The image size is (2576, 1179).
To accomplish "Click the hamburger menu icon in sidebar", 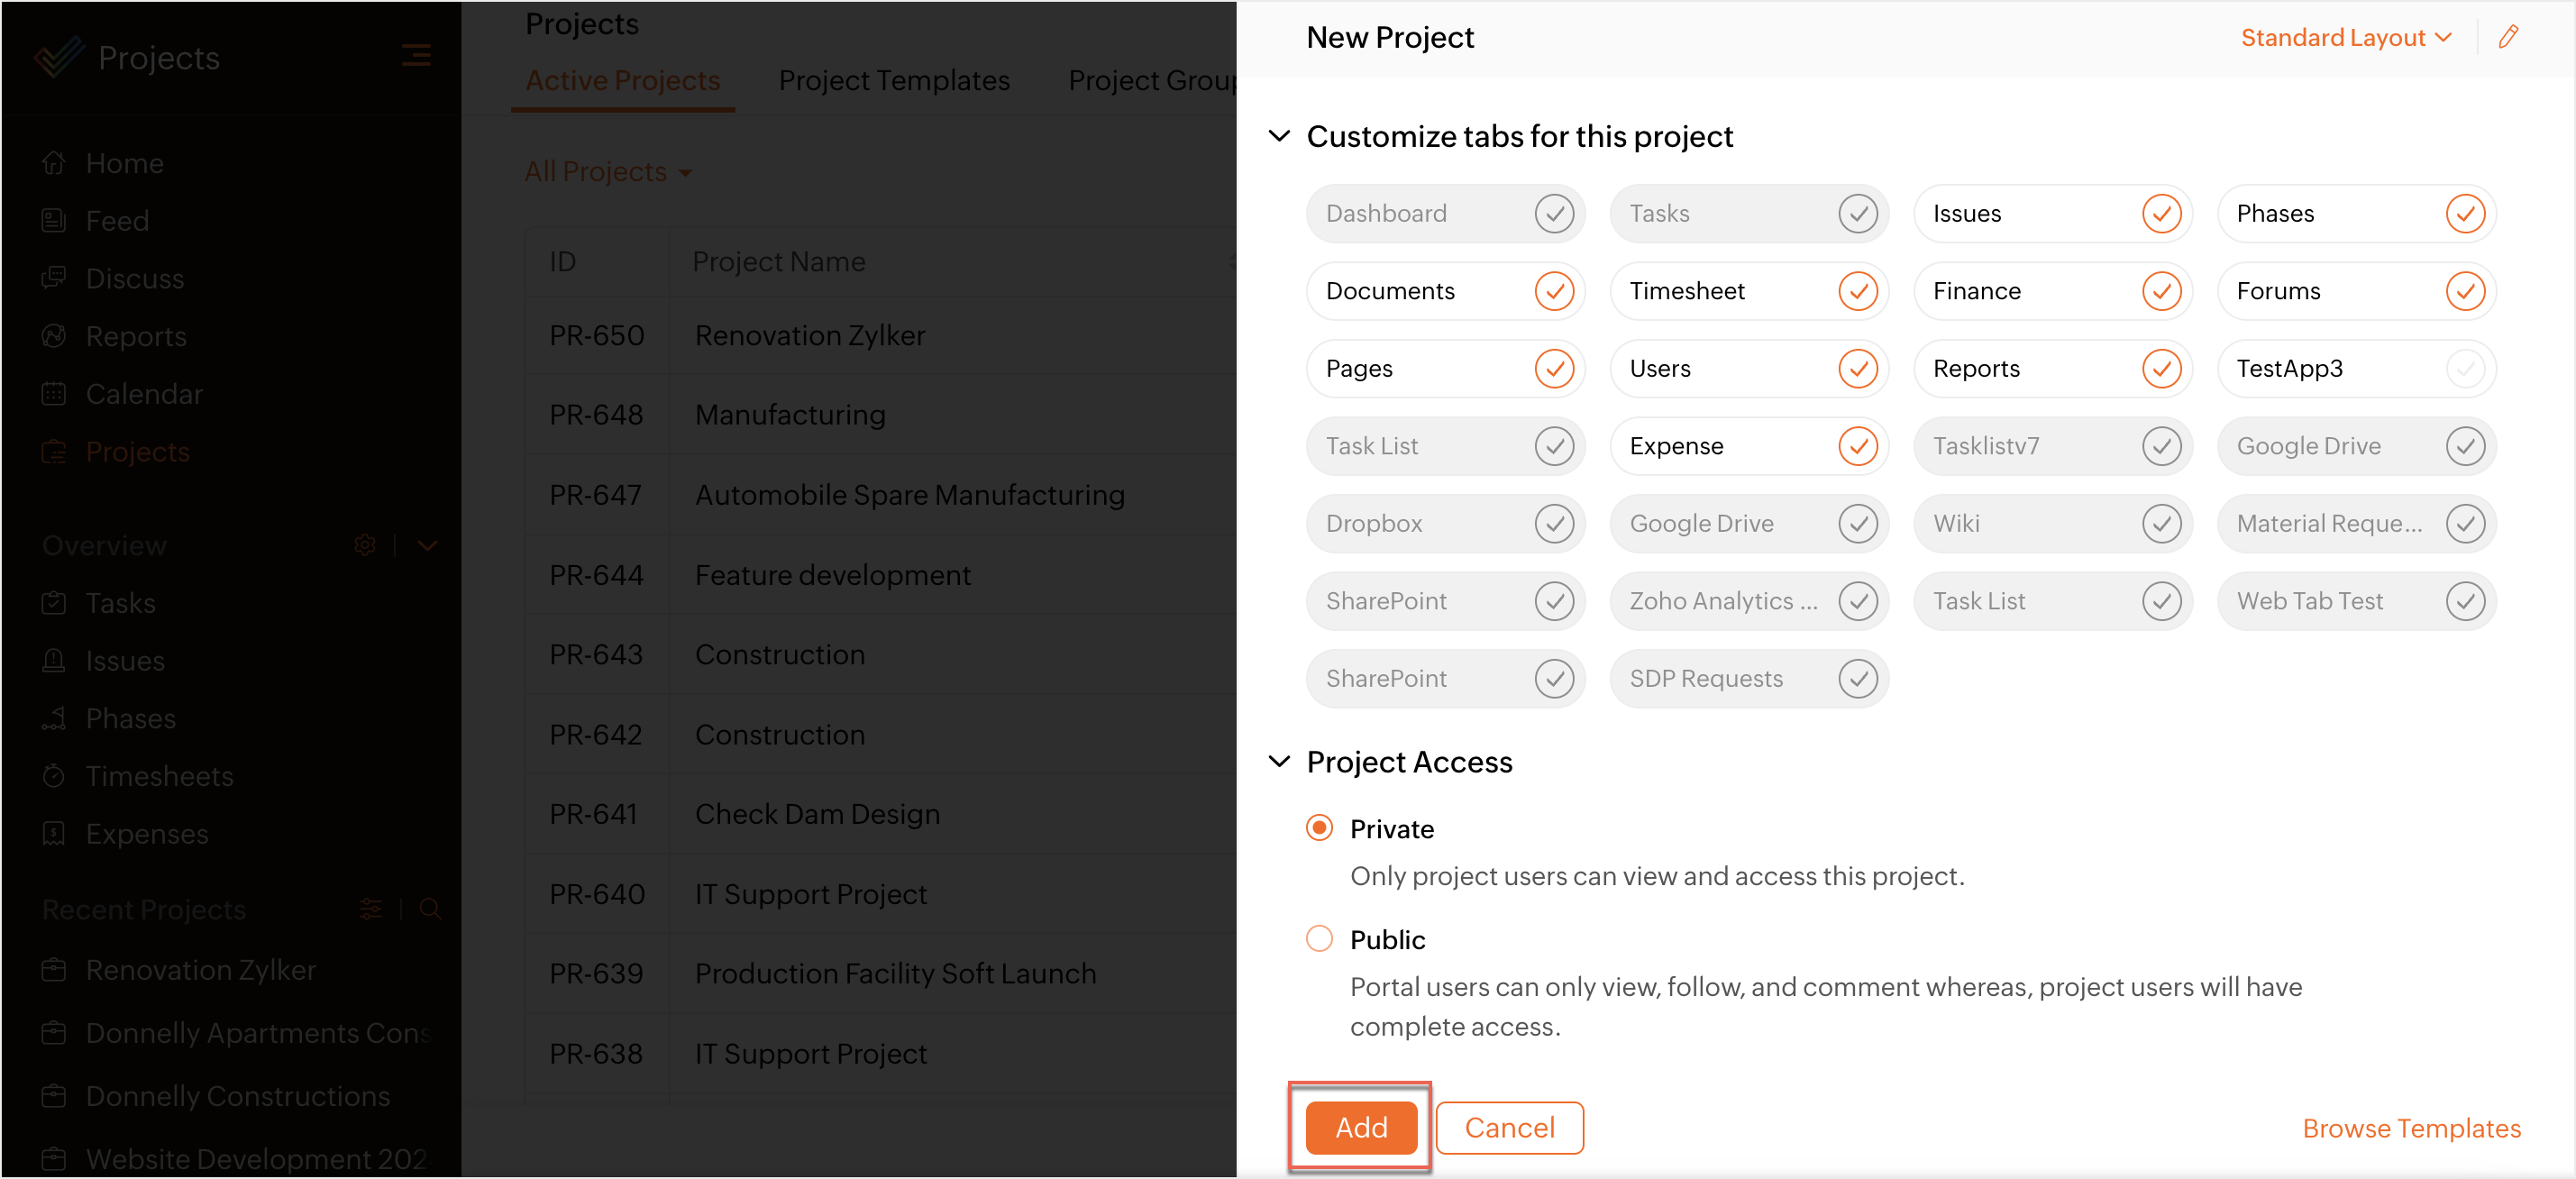I will point(416,56).
